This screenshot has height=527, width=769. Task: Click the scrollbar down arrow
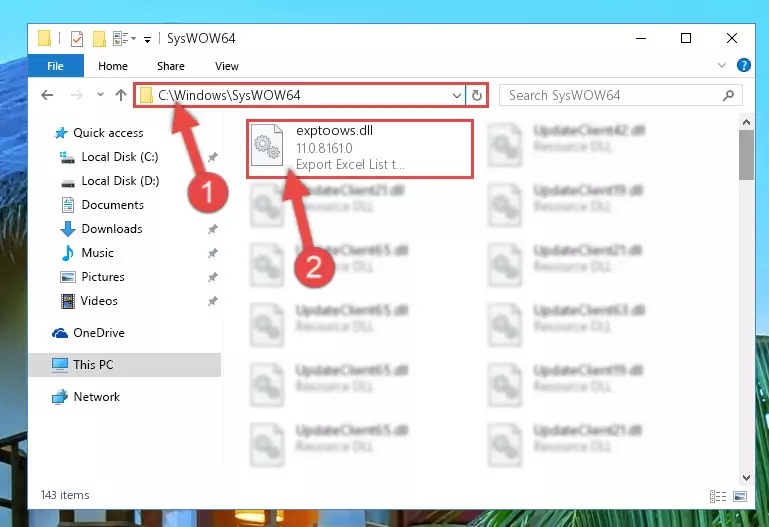[746, 477]
